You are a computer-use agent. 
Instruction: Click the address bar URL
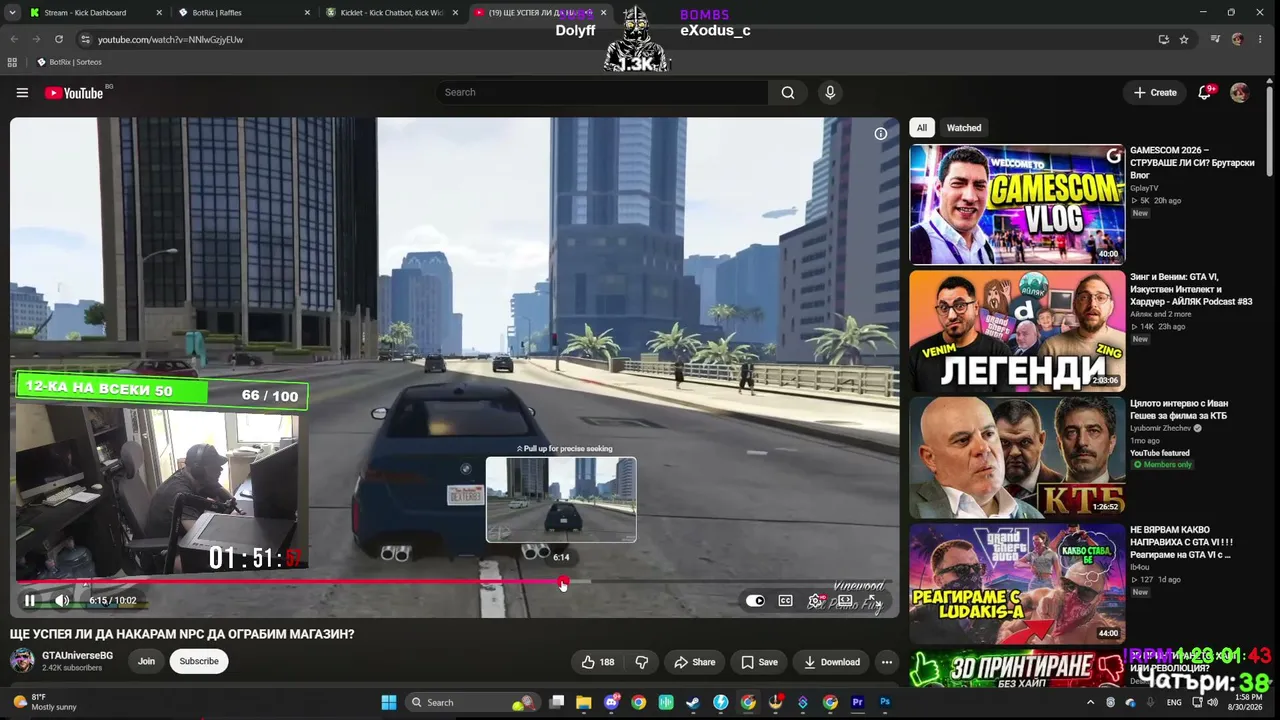[170, 40]
